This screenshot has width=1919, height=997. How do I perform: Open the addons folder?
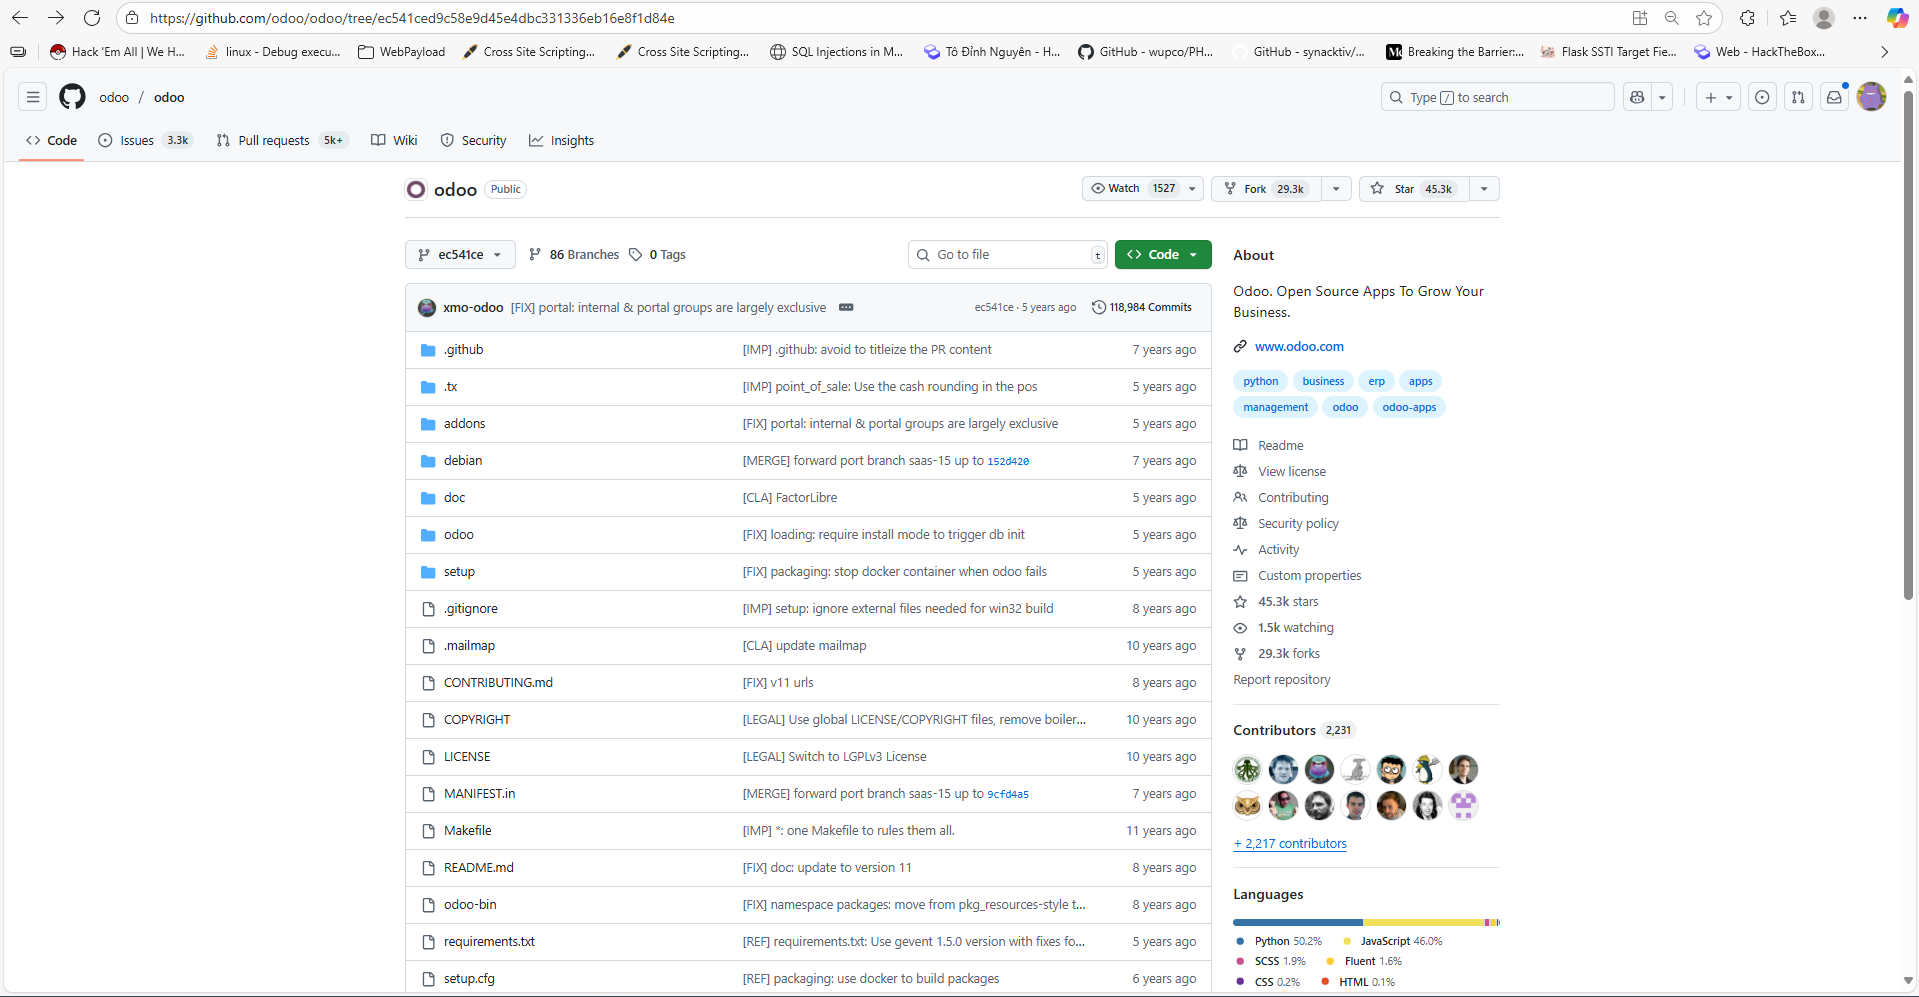click(x=464, y=424)
